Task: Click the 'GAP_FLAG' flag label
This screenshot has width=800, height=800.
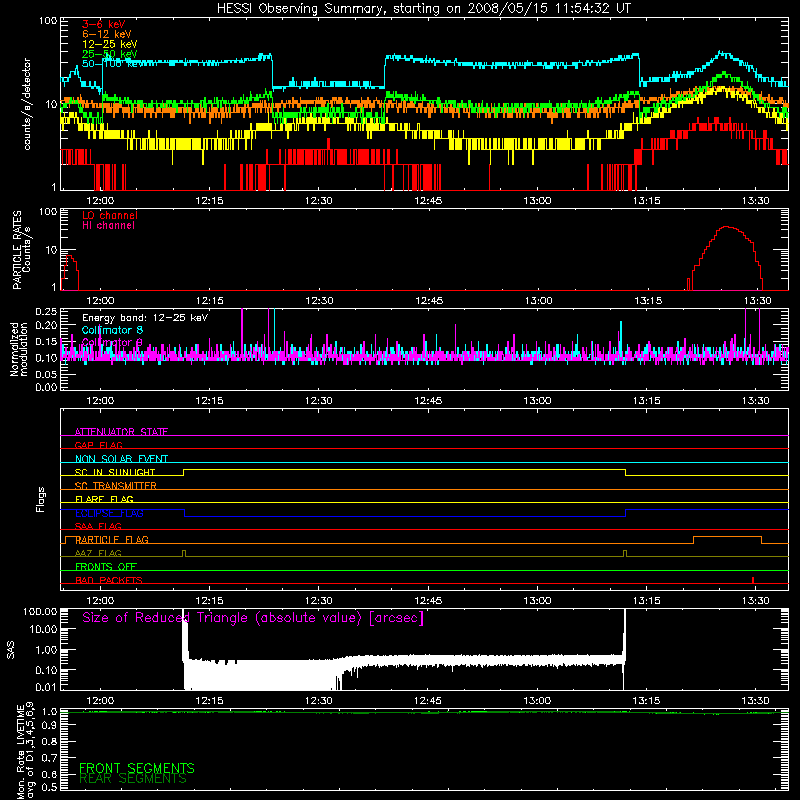Action: [x=98, y=445]
